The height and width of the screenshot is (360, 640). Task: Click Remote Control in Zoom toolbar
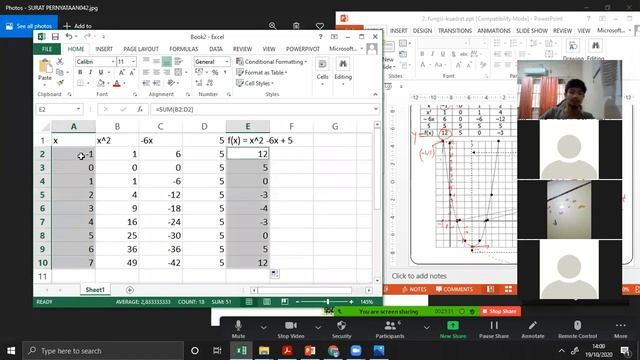(578, 329)
